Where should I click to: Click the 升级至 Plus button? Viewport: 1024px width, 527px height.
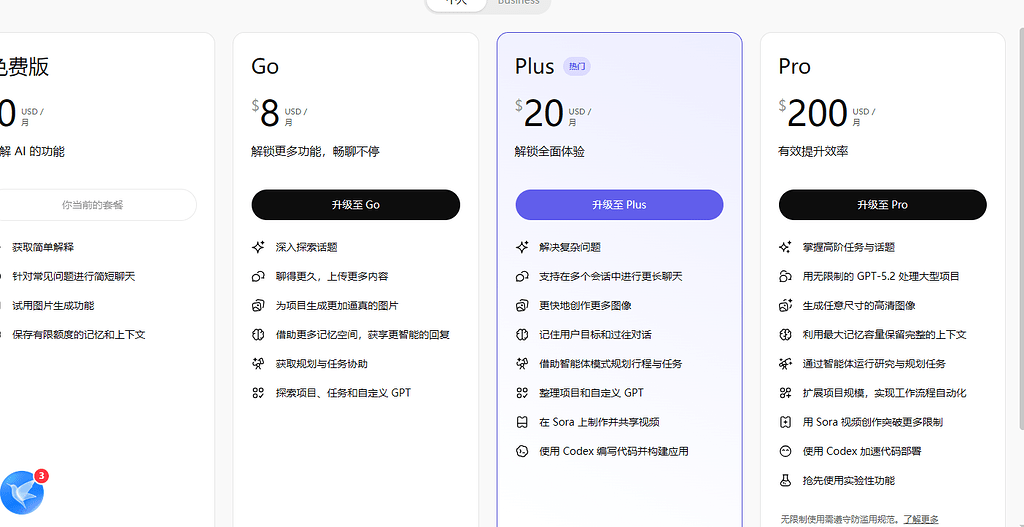[619, 204]
